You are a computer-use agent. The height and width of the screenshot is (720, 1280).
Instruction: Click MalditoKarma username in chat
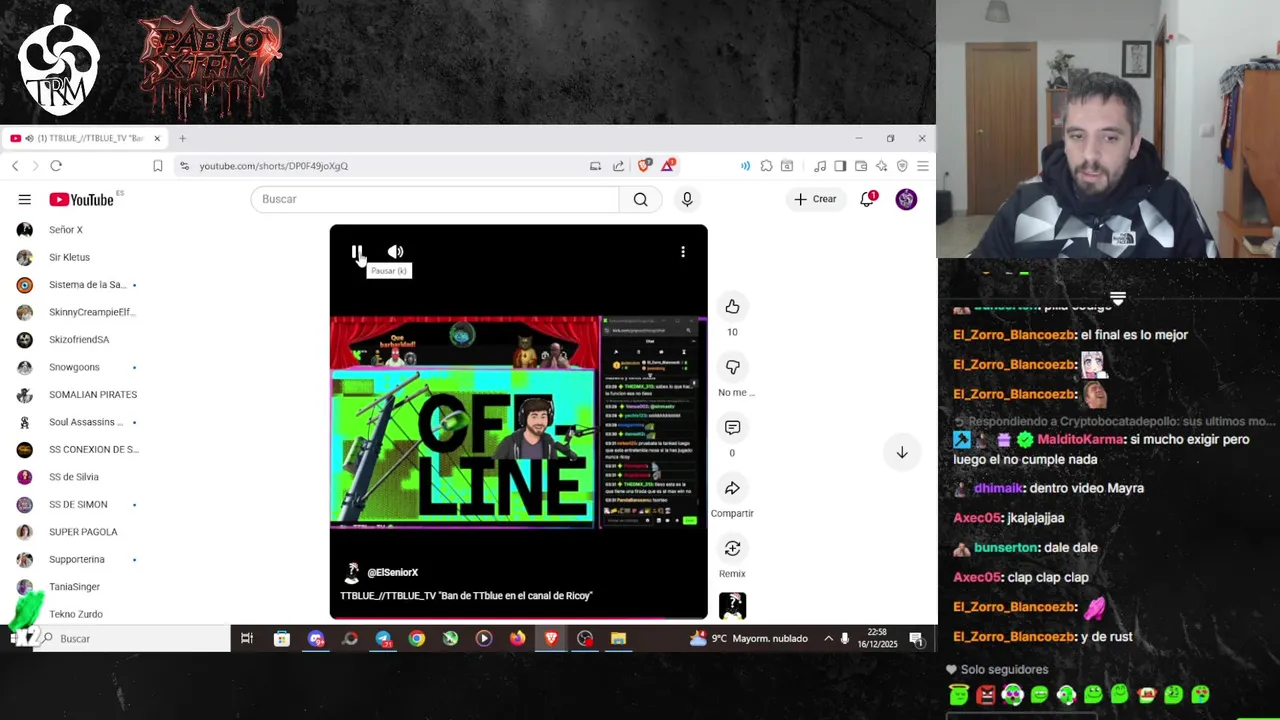click(1080, 440)
